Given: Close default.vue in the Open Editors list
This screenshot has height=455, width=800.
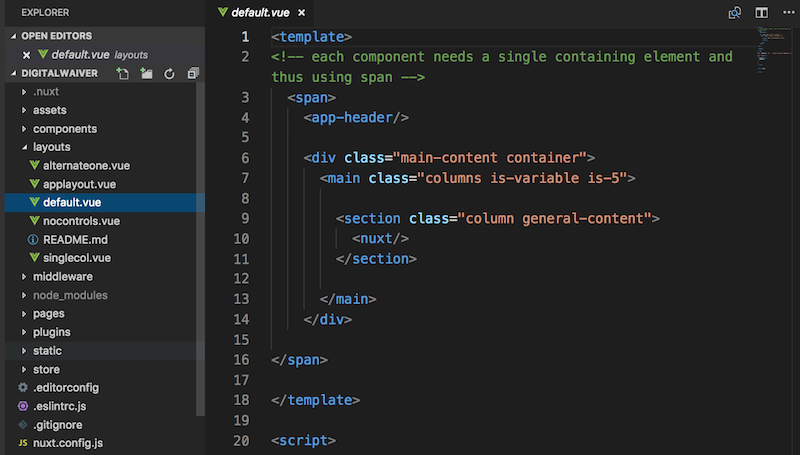Looking at the screenshot, I should point(26,55).
